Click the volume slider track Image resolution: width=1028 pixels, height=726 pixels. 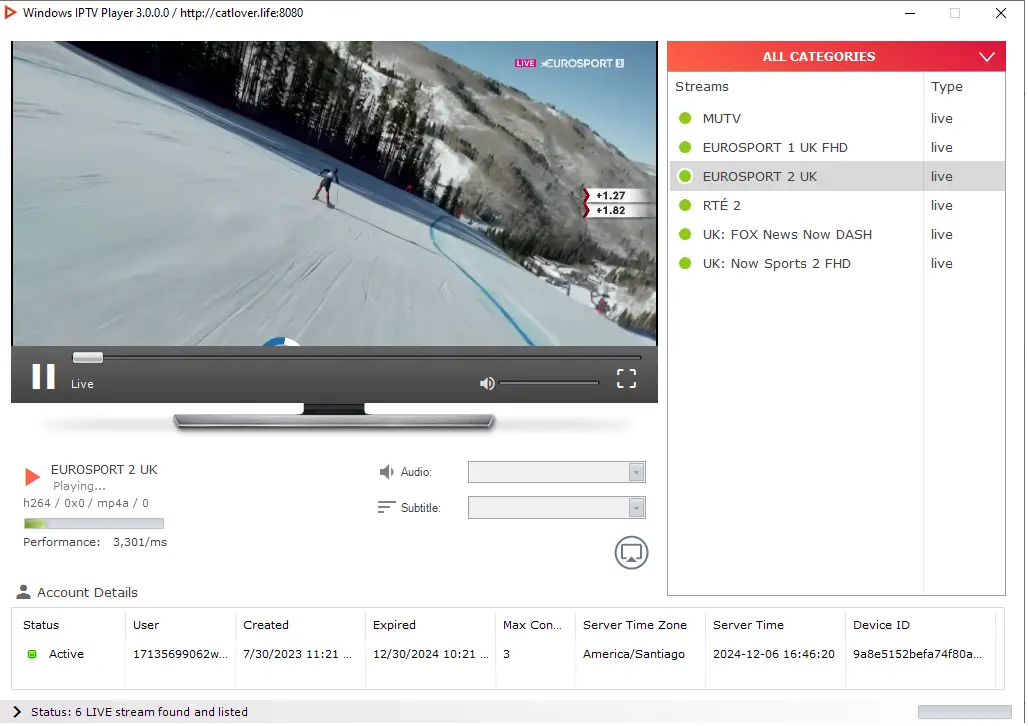click(x=549, y=382)
